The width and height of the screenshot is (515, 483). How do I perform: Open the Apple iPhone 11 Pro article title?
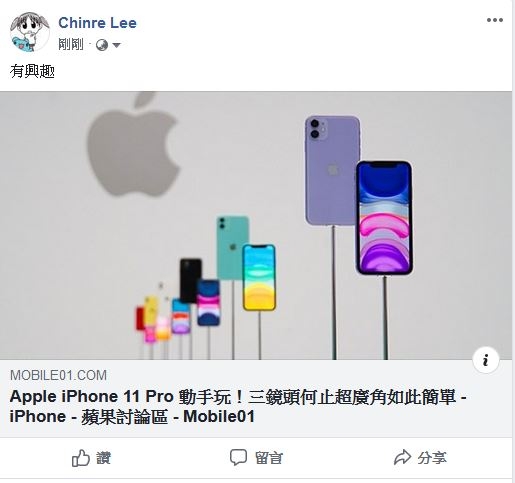coord(238,406)
